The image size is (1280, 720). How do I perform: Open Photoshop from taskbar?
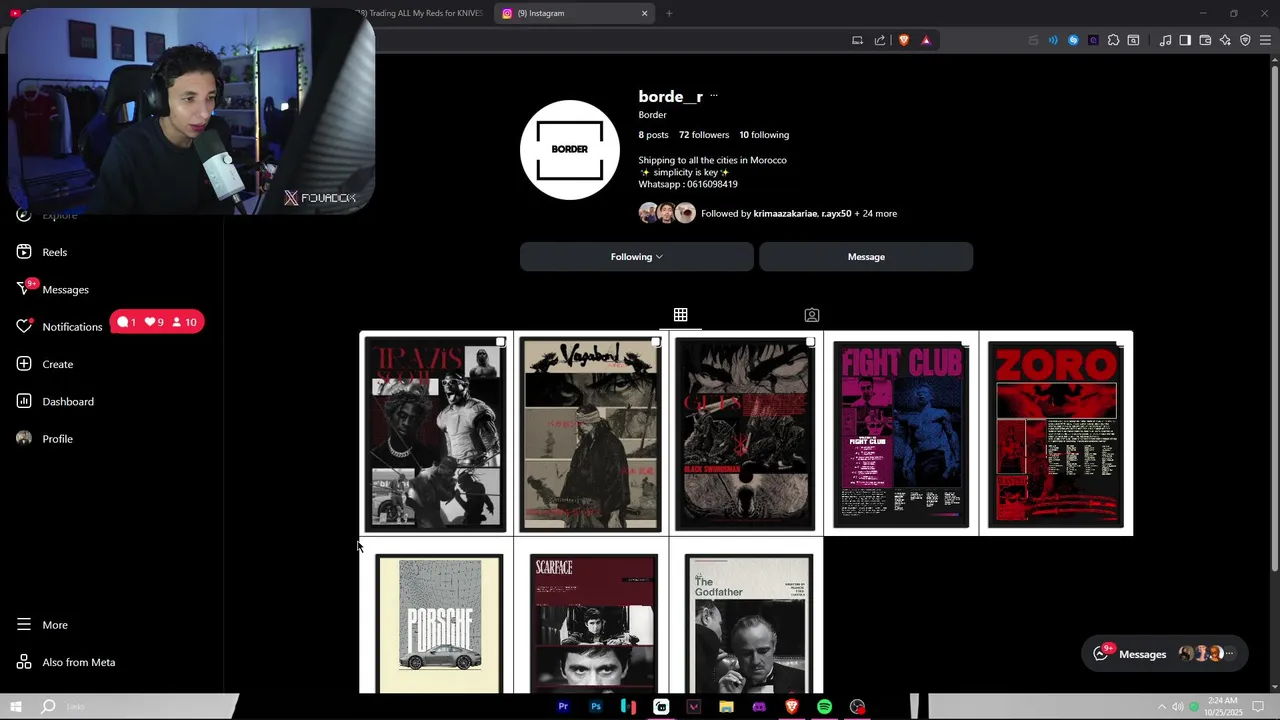[x=596, y=707]
